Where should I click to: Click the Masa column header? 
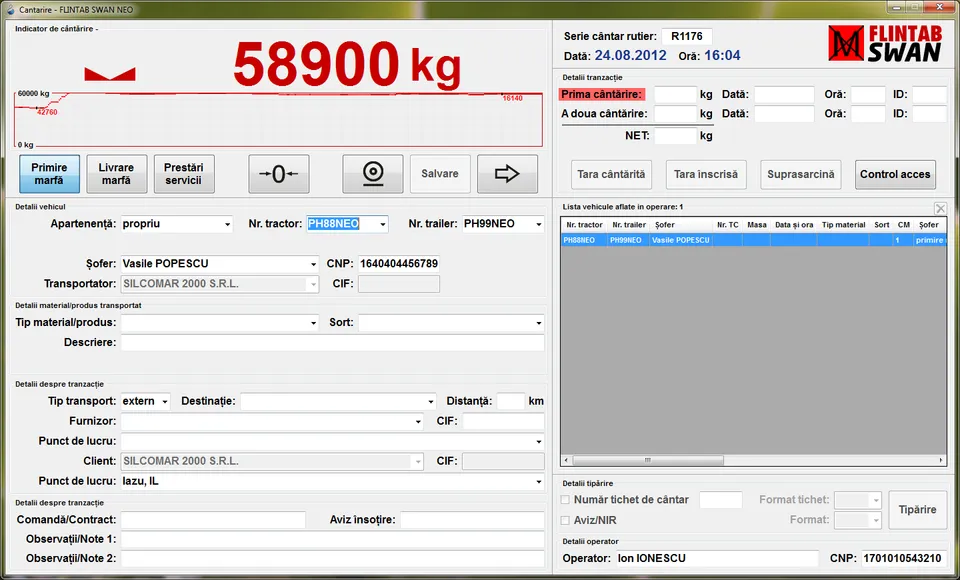click(757, 225)
